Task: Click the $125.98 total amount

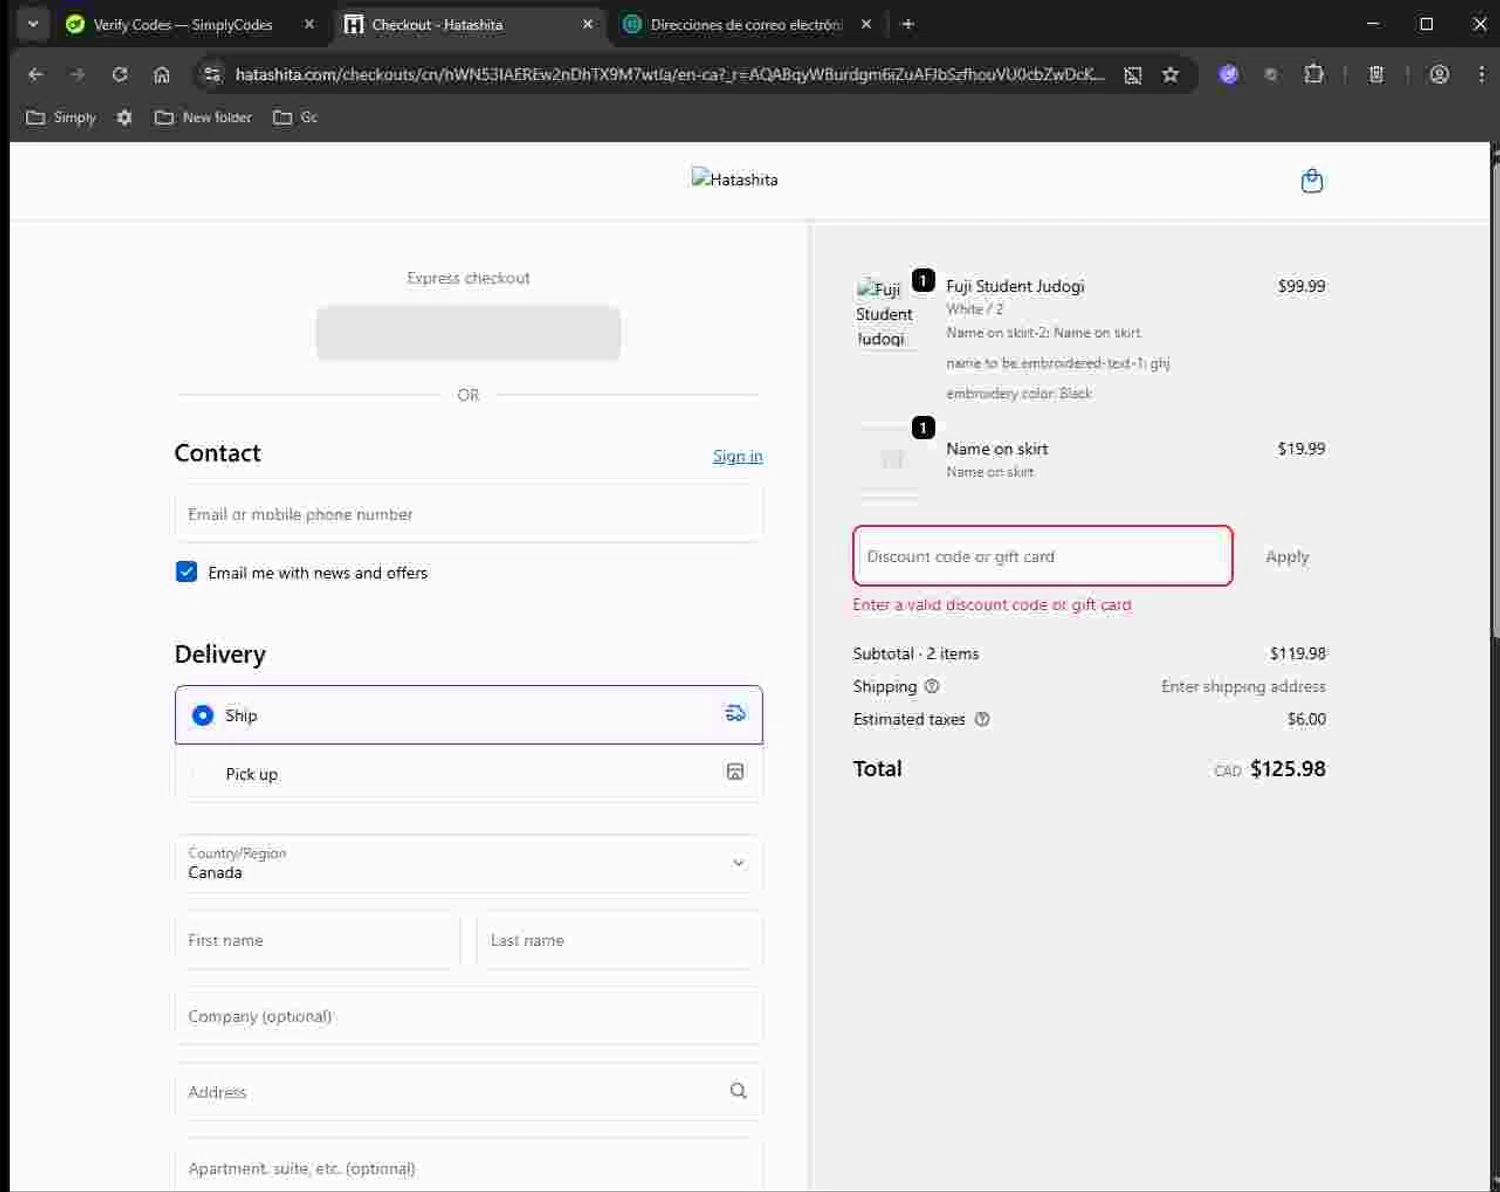Action: click(1288, 769)
